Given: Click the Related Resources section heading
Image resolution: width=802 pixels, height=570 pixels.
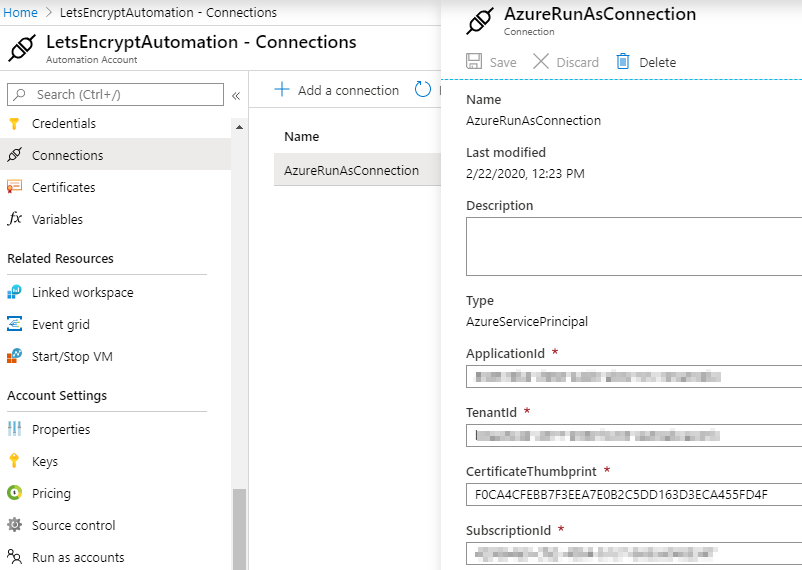Looking at the screenshot, I should (x=60, y=258).
